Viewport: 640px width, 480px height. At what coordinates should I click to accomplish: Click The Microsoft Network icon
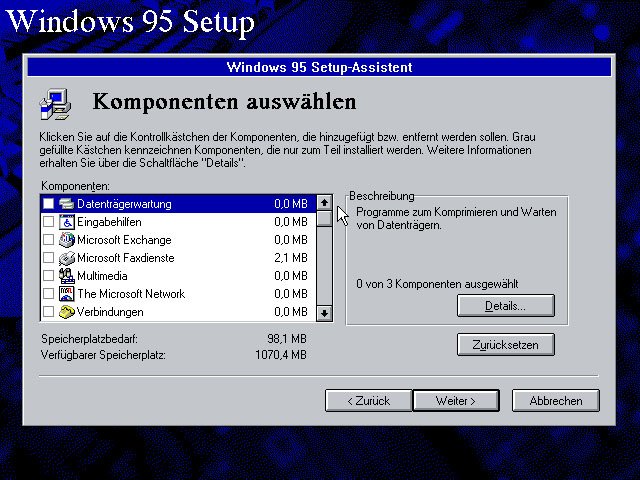pos(67,294)
